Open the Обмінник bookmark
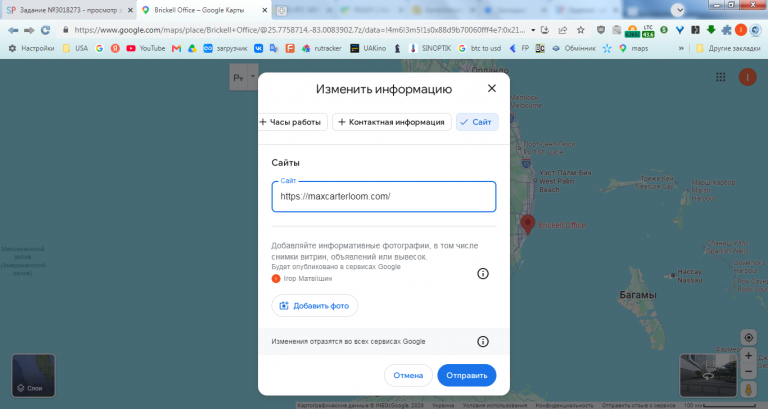 pyautogui.click(x=574, y=48)
